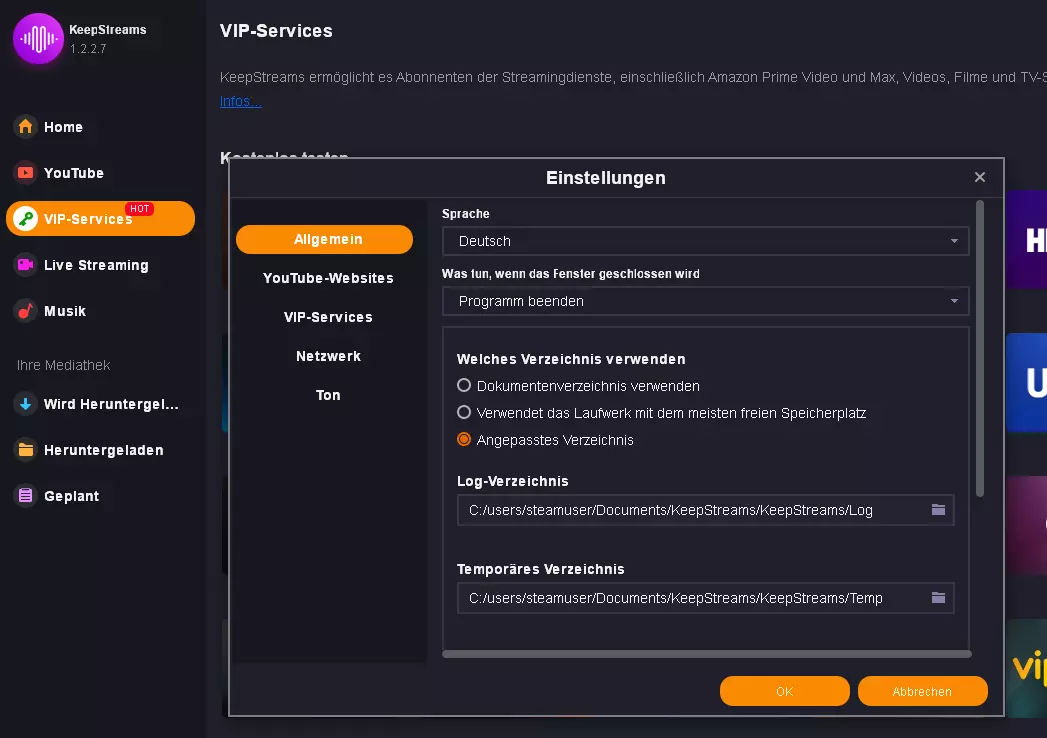Follow the Infos... link
This screenshot has height=738, width=1047.
tap(240, 101)
